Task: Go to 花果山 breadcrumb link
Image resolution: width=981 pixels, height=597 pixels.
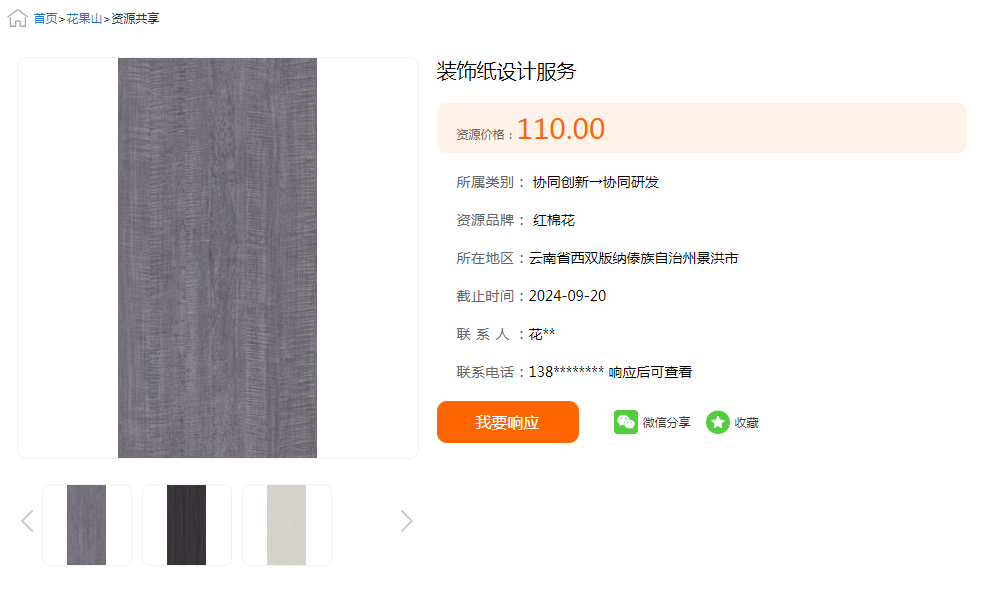Action: coord(84,19)
